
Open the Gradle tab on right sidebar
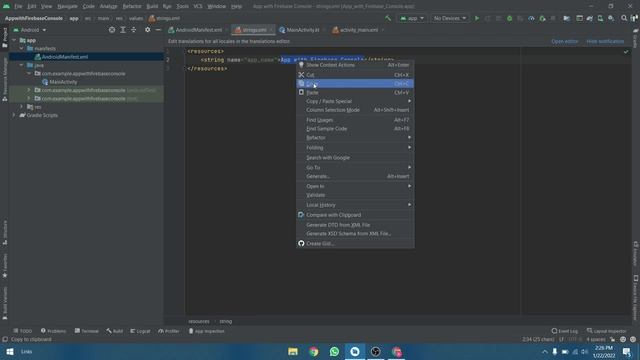pyautogui.click(x=635, y=38)
